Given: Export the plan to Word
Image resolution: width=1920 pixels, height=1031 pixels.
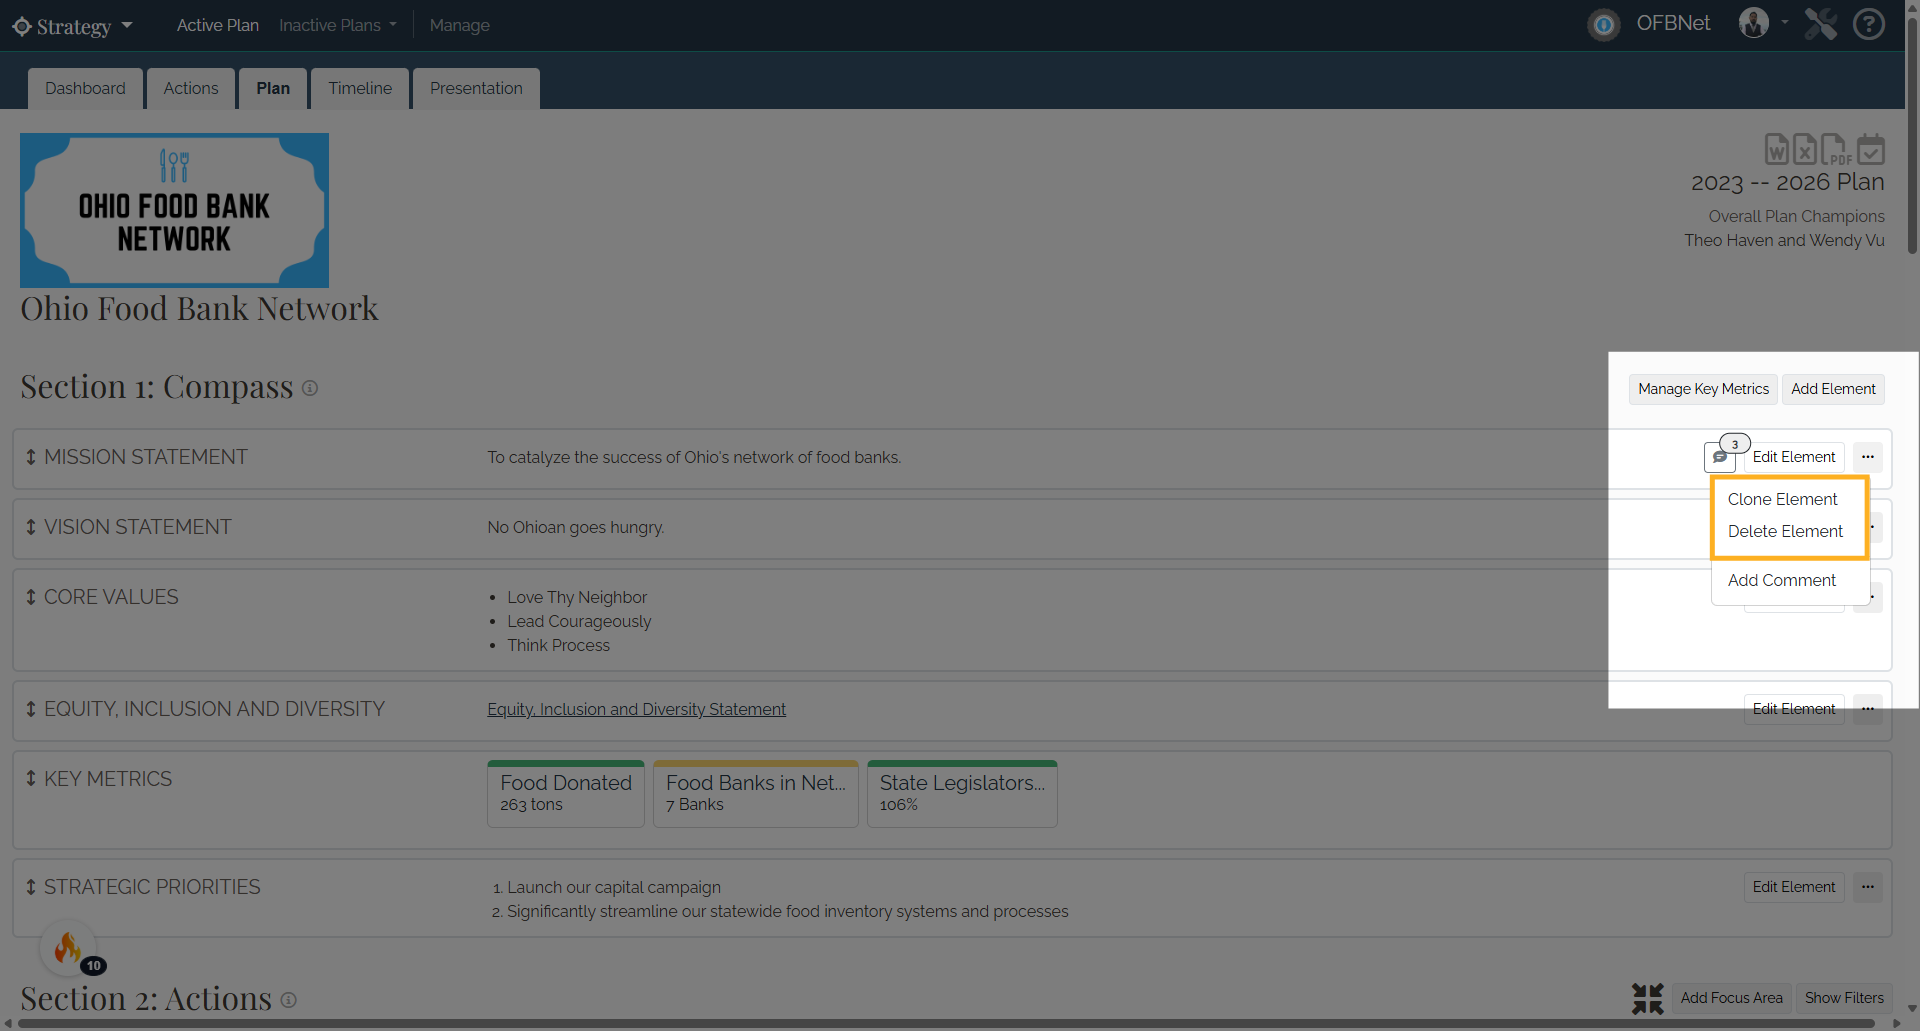Looking at the screenshot, I should coord(1776,149).
